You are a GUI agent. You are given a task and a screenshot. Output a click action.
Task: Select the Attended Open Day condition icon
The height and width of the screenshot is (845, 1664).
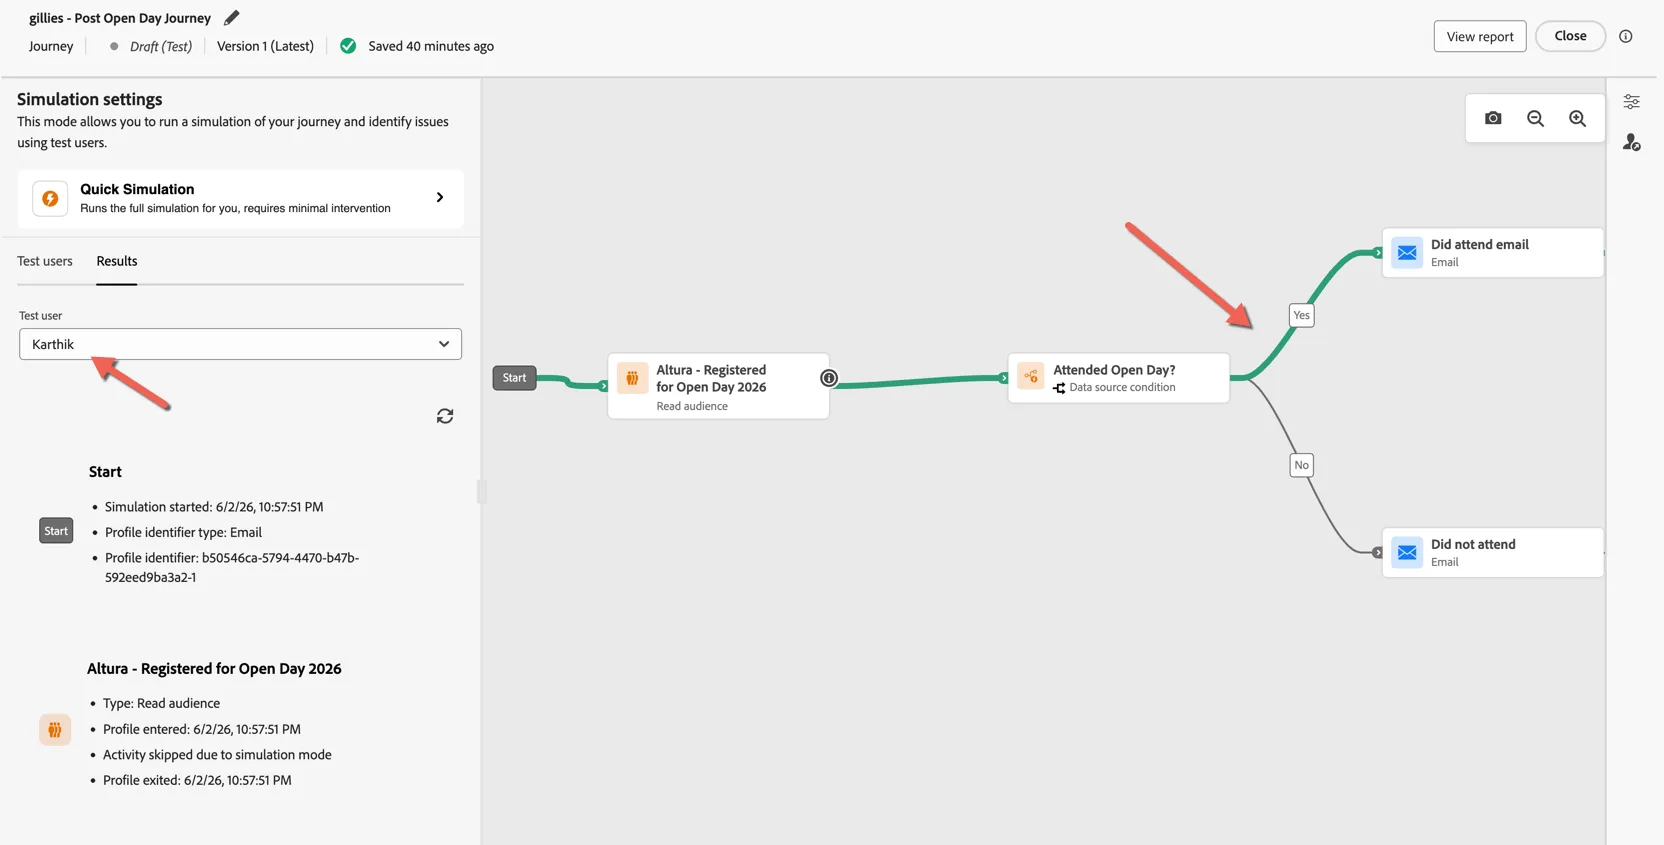(x=1031, y=376)
